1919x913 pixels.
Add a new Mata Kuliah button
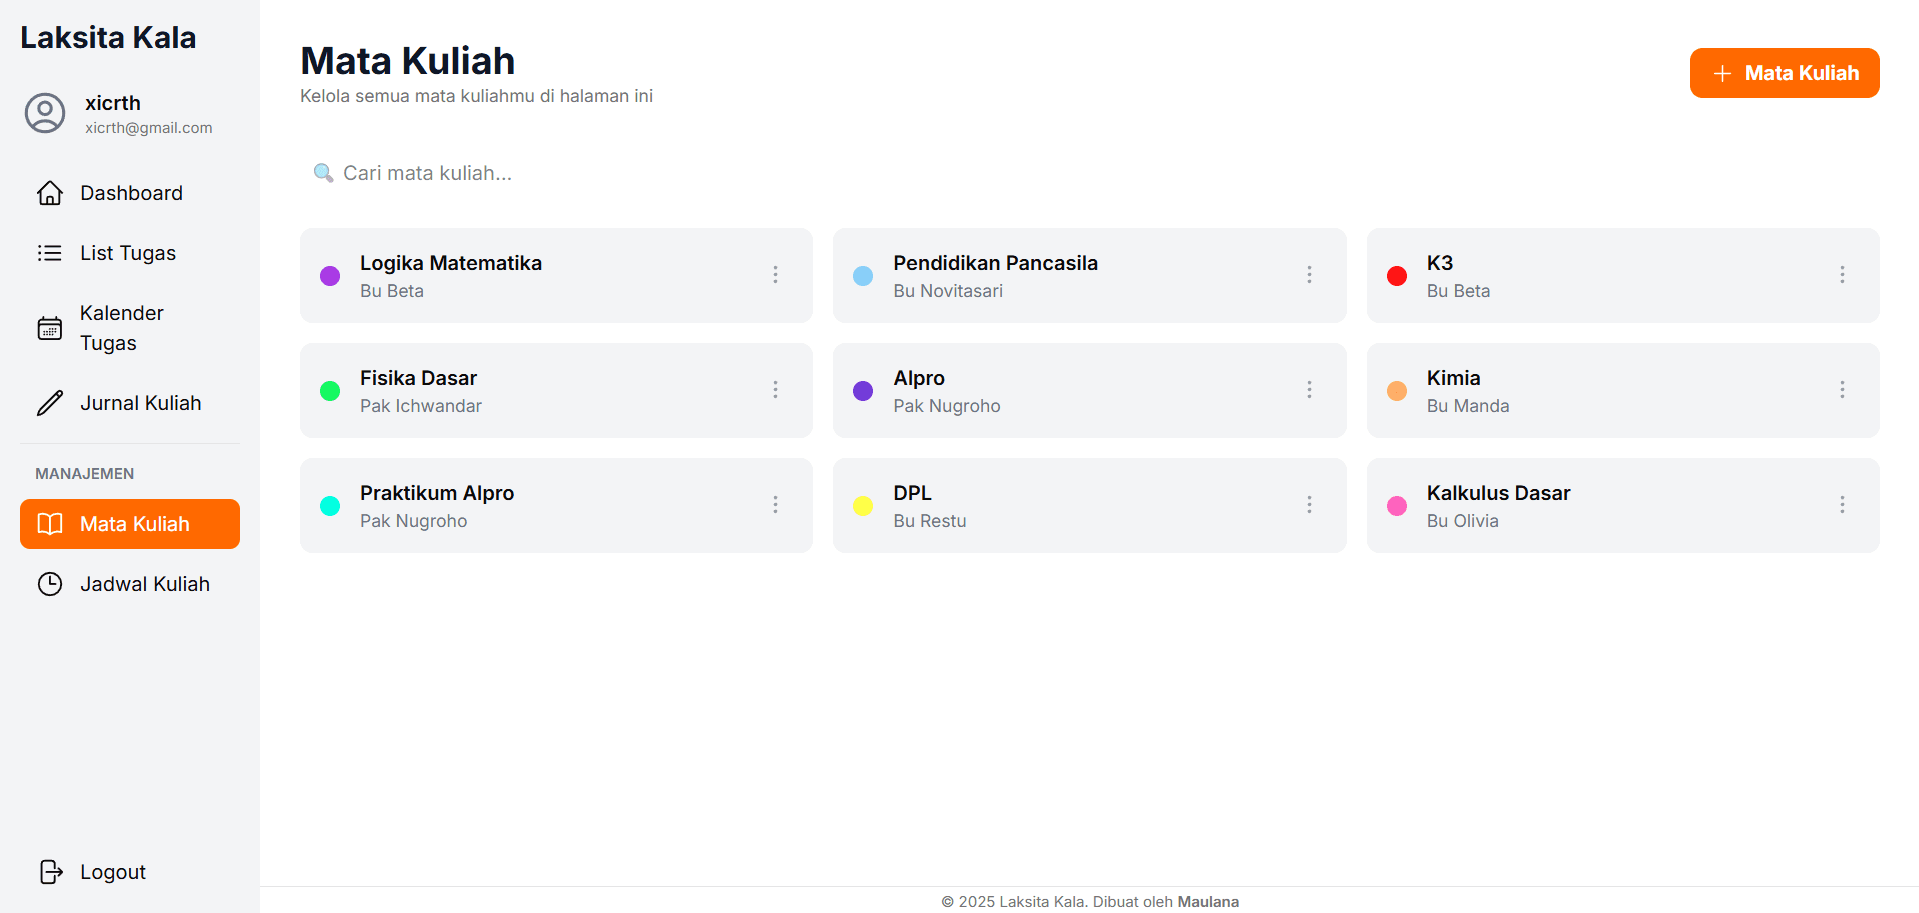point(1784,73)
